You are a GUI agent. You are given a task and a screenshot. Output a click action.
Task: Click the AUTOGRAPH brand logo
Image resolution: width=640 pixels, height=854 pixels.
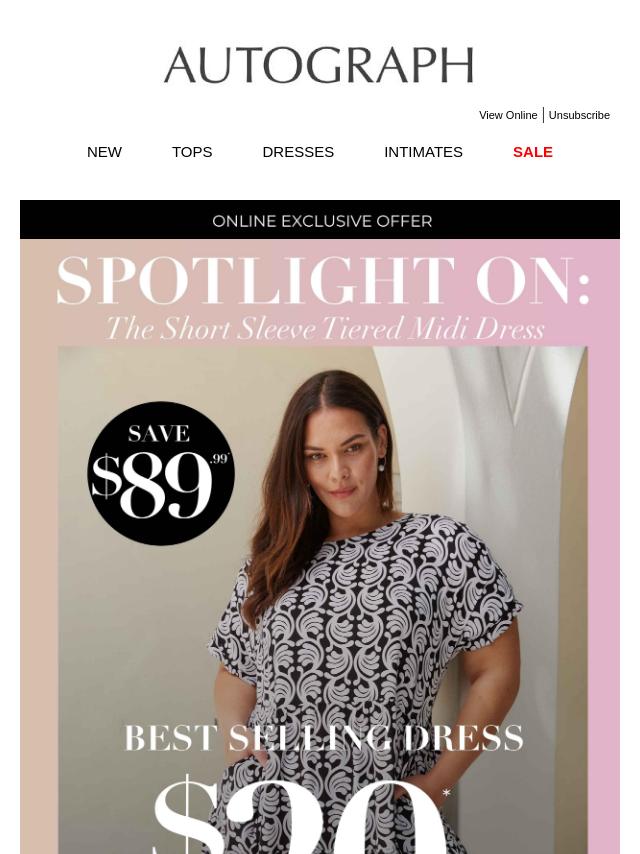coord(319,65)
